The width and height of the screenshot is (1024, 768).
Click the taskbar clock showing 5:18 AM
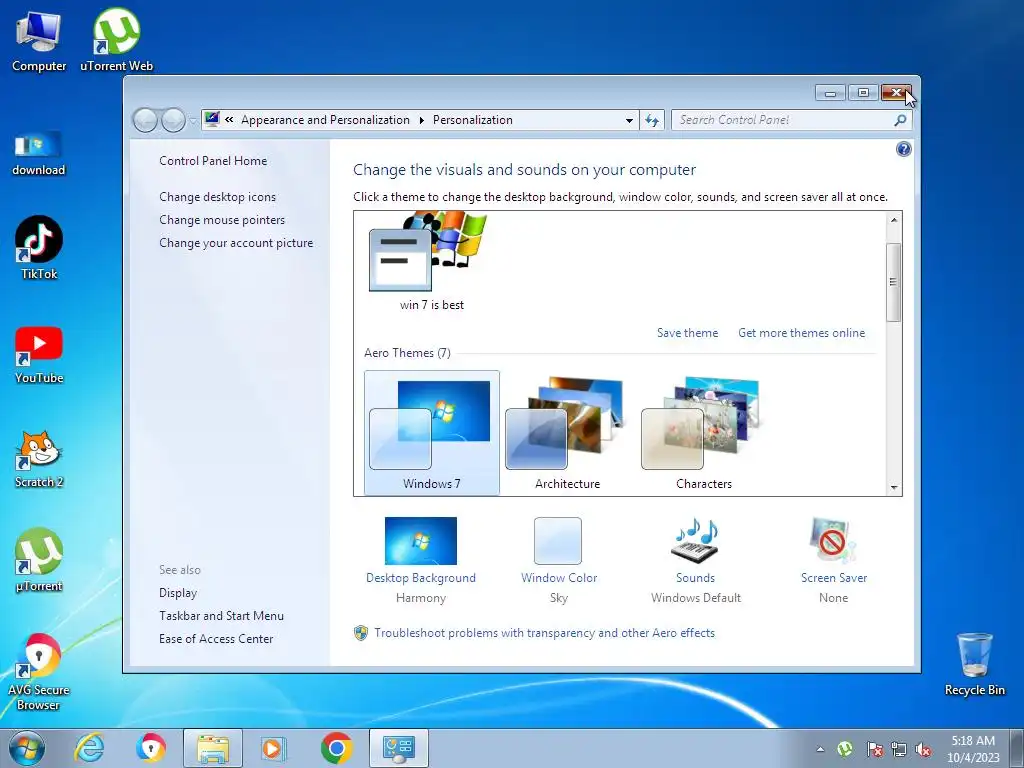(973, 749)
